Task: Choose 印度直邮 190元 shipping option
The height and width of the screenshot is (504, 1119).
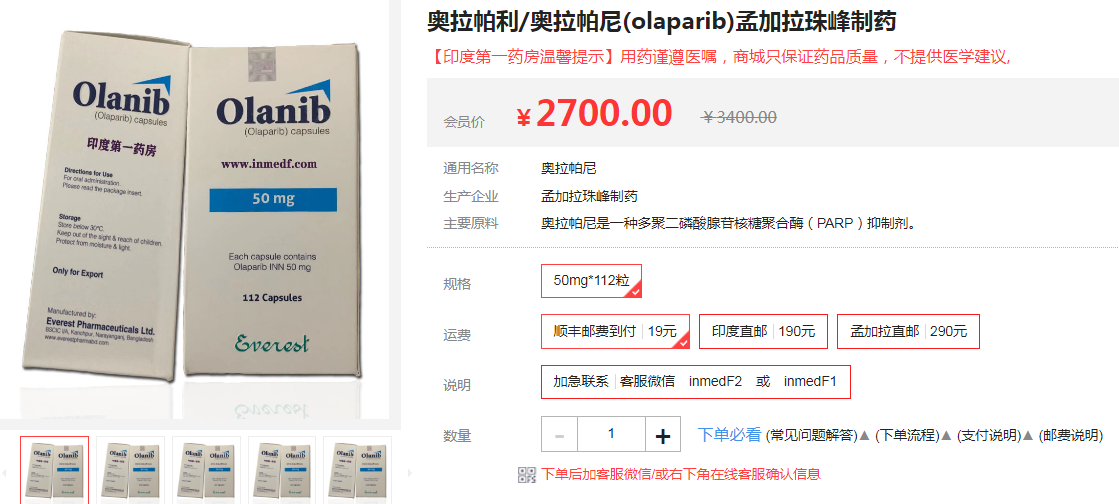Action: [x=763, y=332]
